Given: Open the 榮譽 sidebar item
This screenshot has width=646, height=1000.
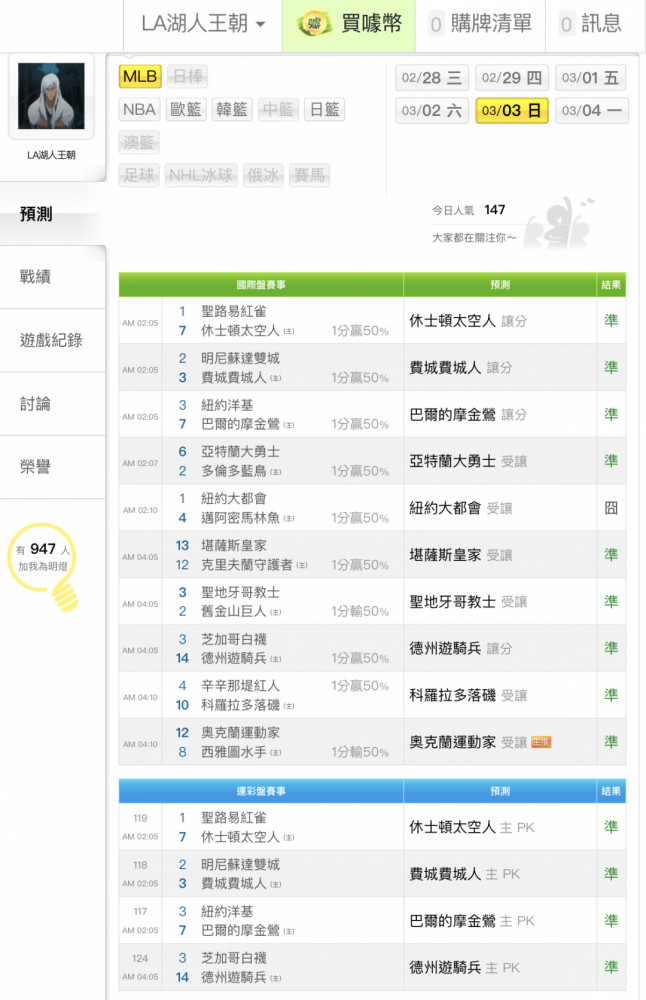Looking at the screenshot, I should [52, 467].
